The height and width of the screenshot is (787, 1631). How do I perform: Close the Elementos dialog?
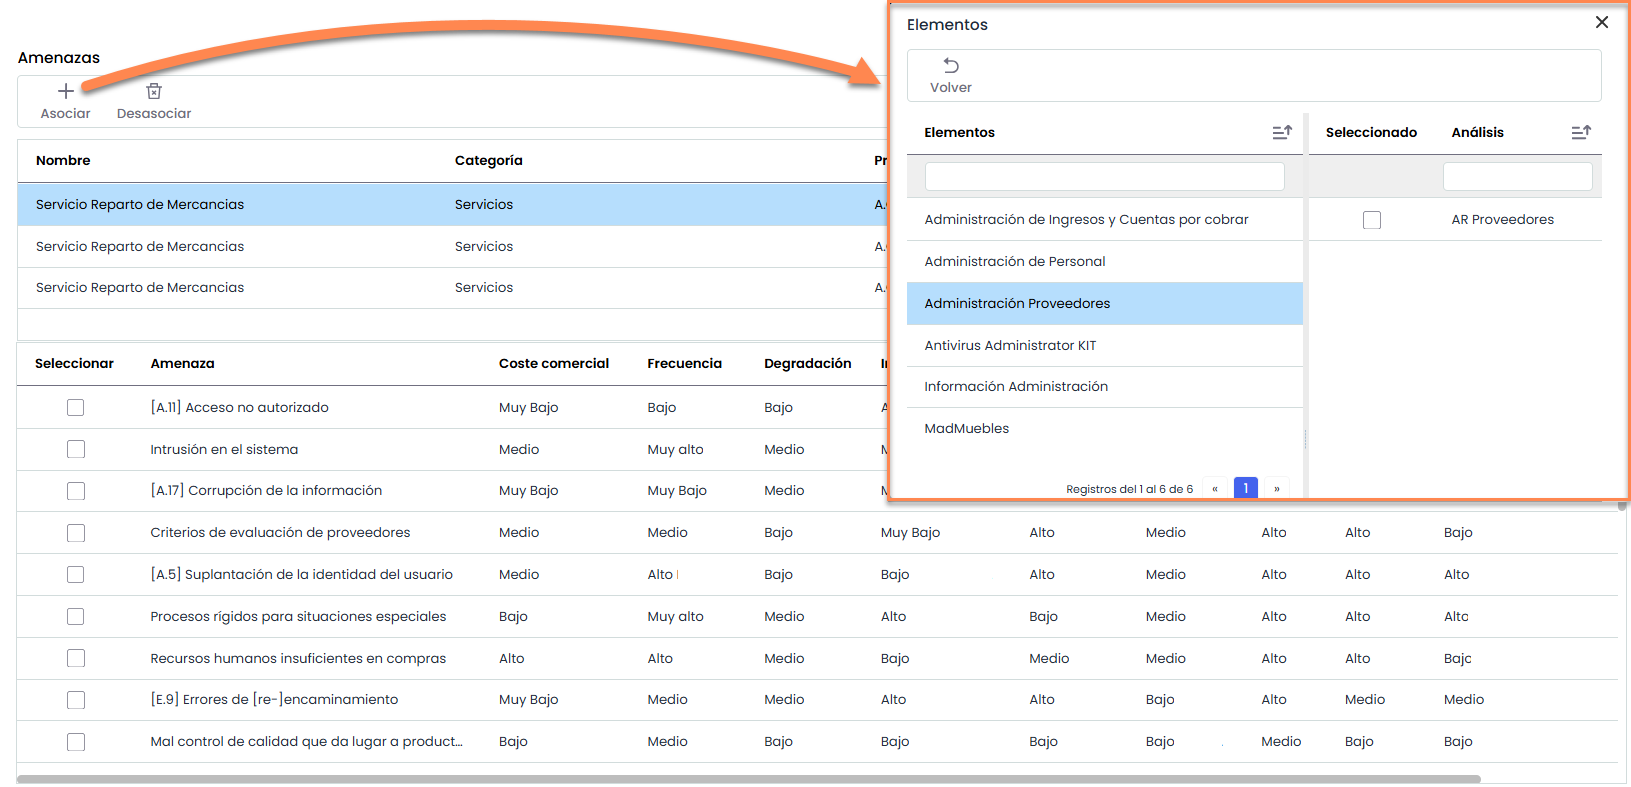(1602, 22)
